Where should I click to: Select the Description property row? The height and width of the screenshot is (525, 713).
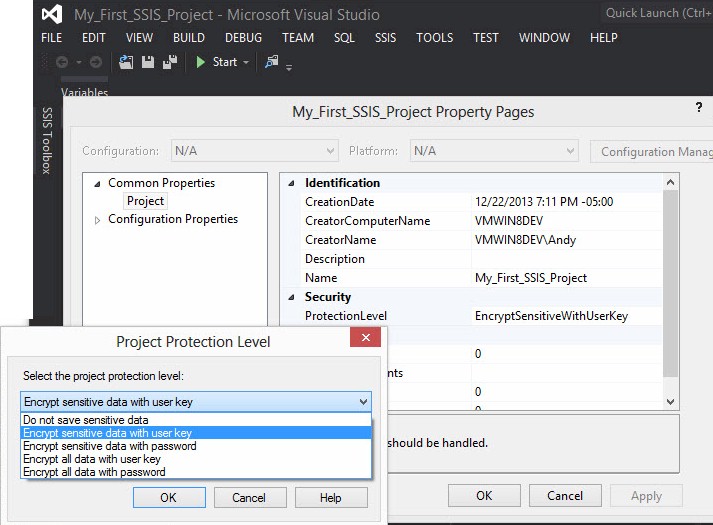481,259
